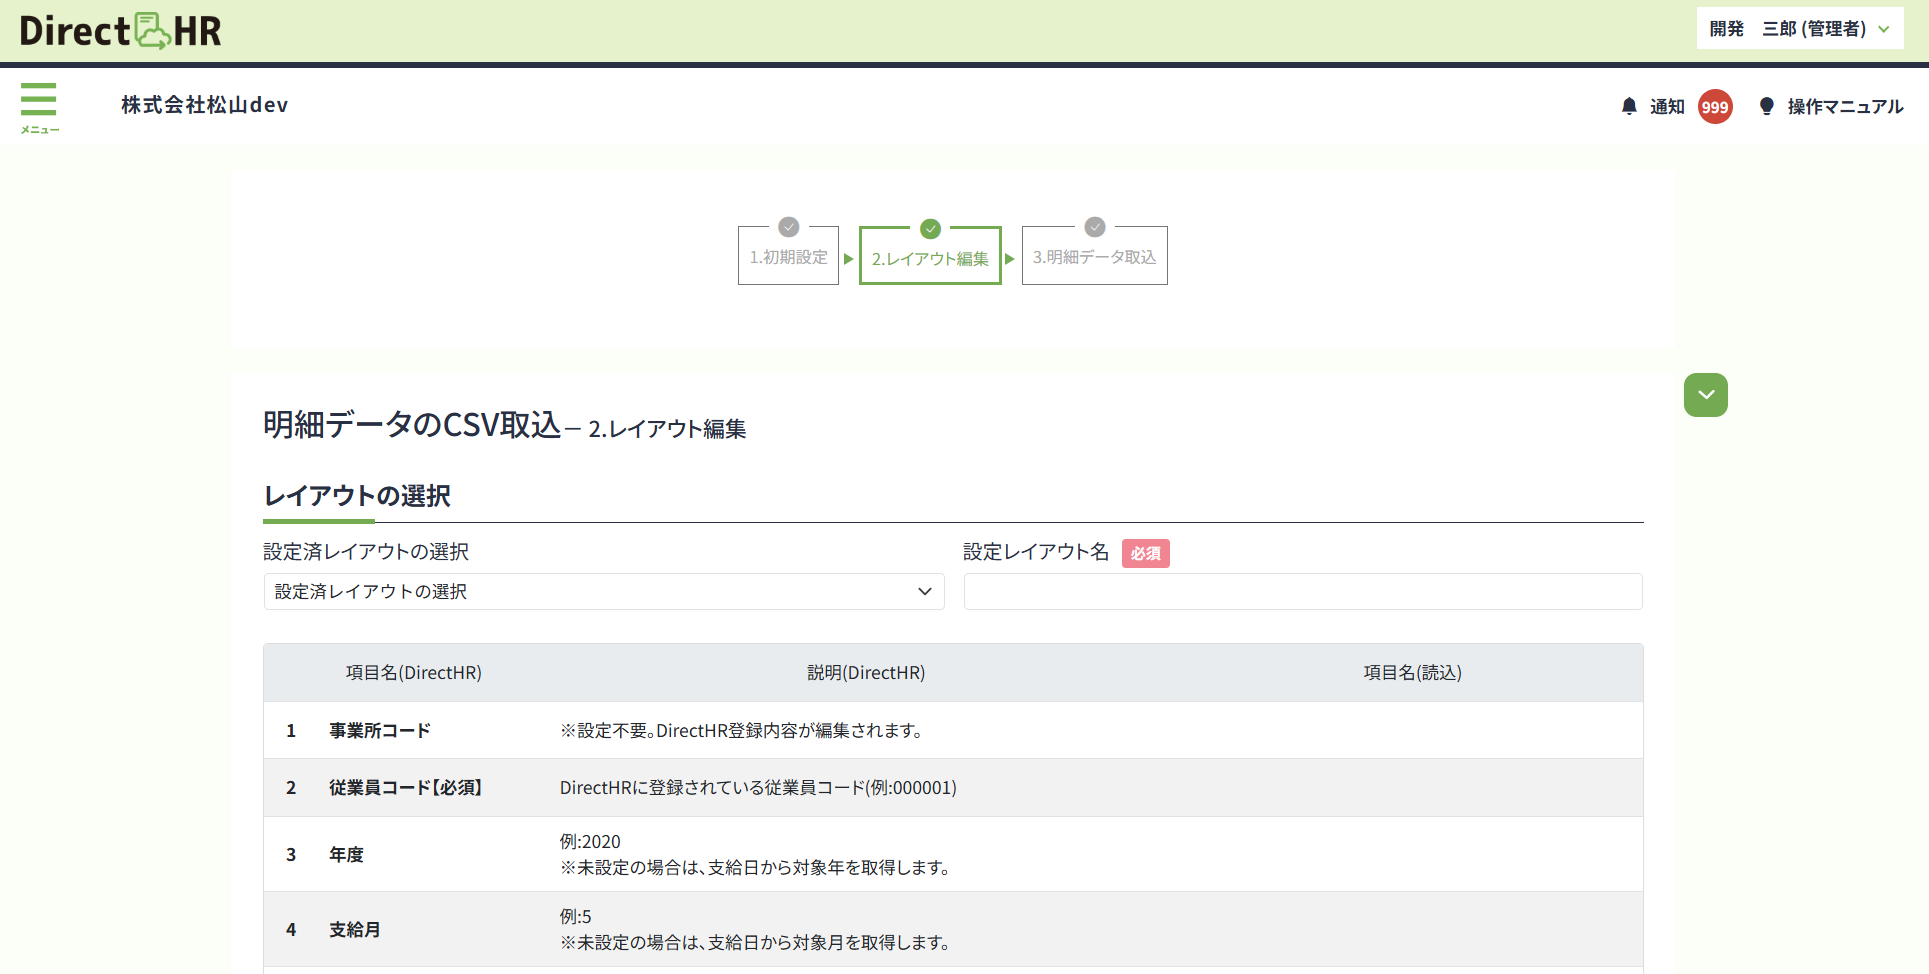Open the 設定済レイアウトの選択 dropdown
The image size is (1929, 974).
pos(603,592)
